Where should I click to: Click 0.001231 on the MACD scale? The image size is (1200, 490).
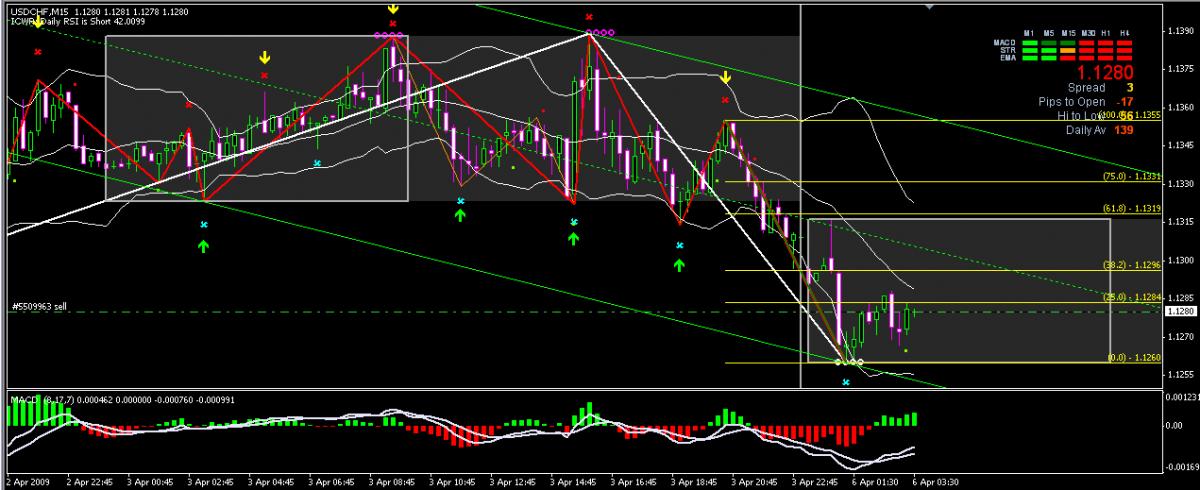1181,398
